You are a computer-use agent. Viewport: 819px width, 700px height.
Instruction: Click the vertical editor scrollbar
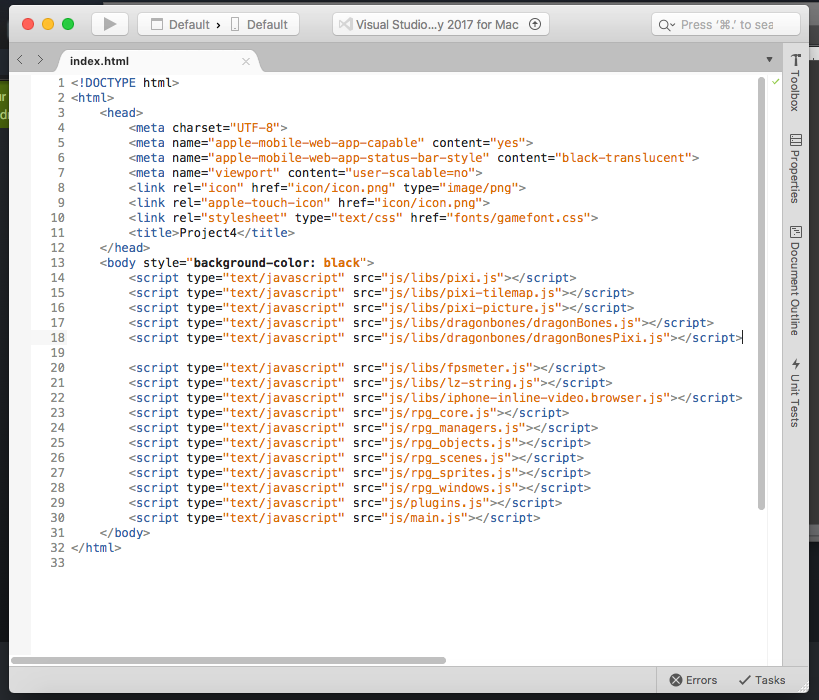pos(761,293)
